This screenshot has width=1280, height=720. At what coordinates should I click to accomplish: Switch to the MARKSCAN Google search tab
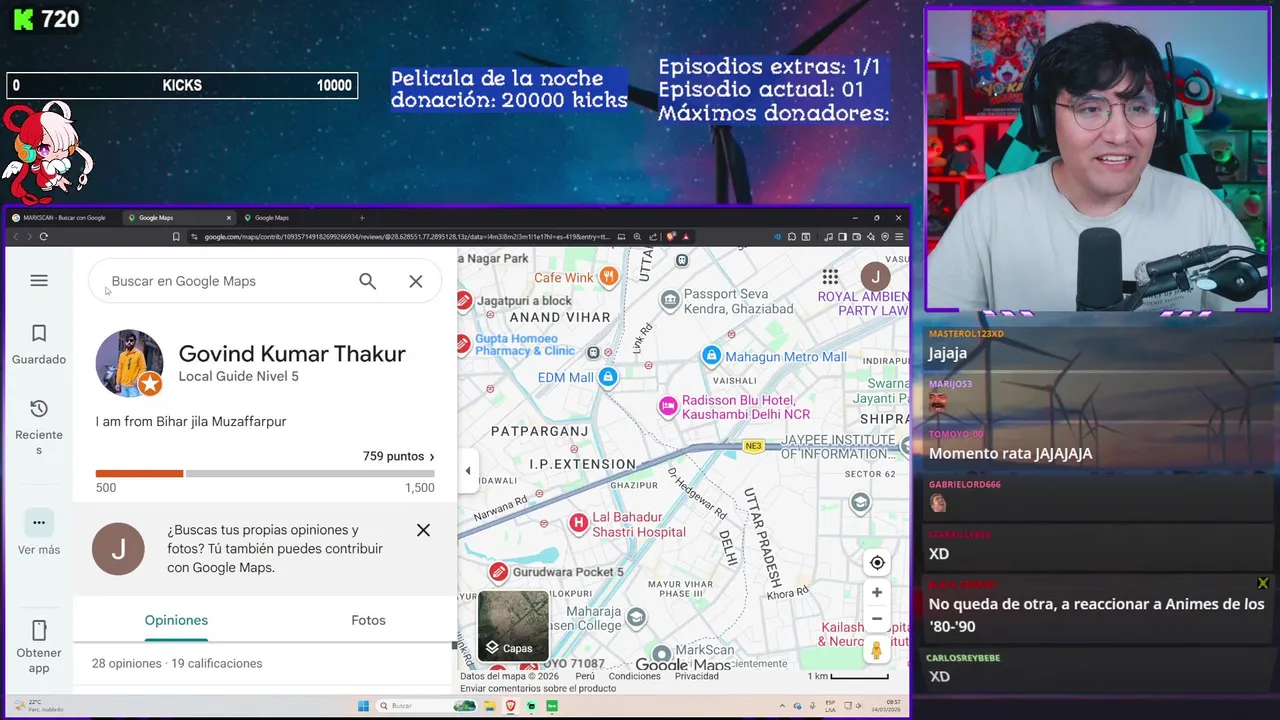point(65,217)
